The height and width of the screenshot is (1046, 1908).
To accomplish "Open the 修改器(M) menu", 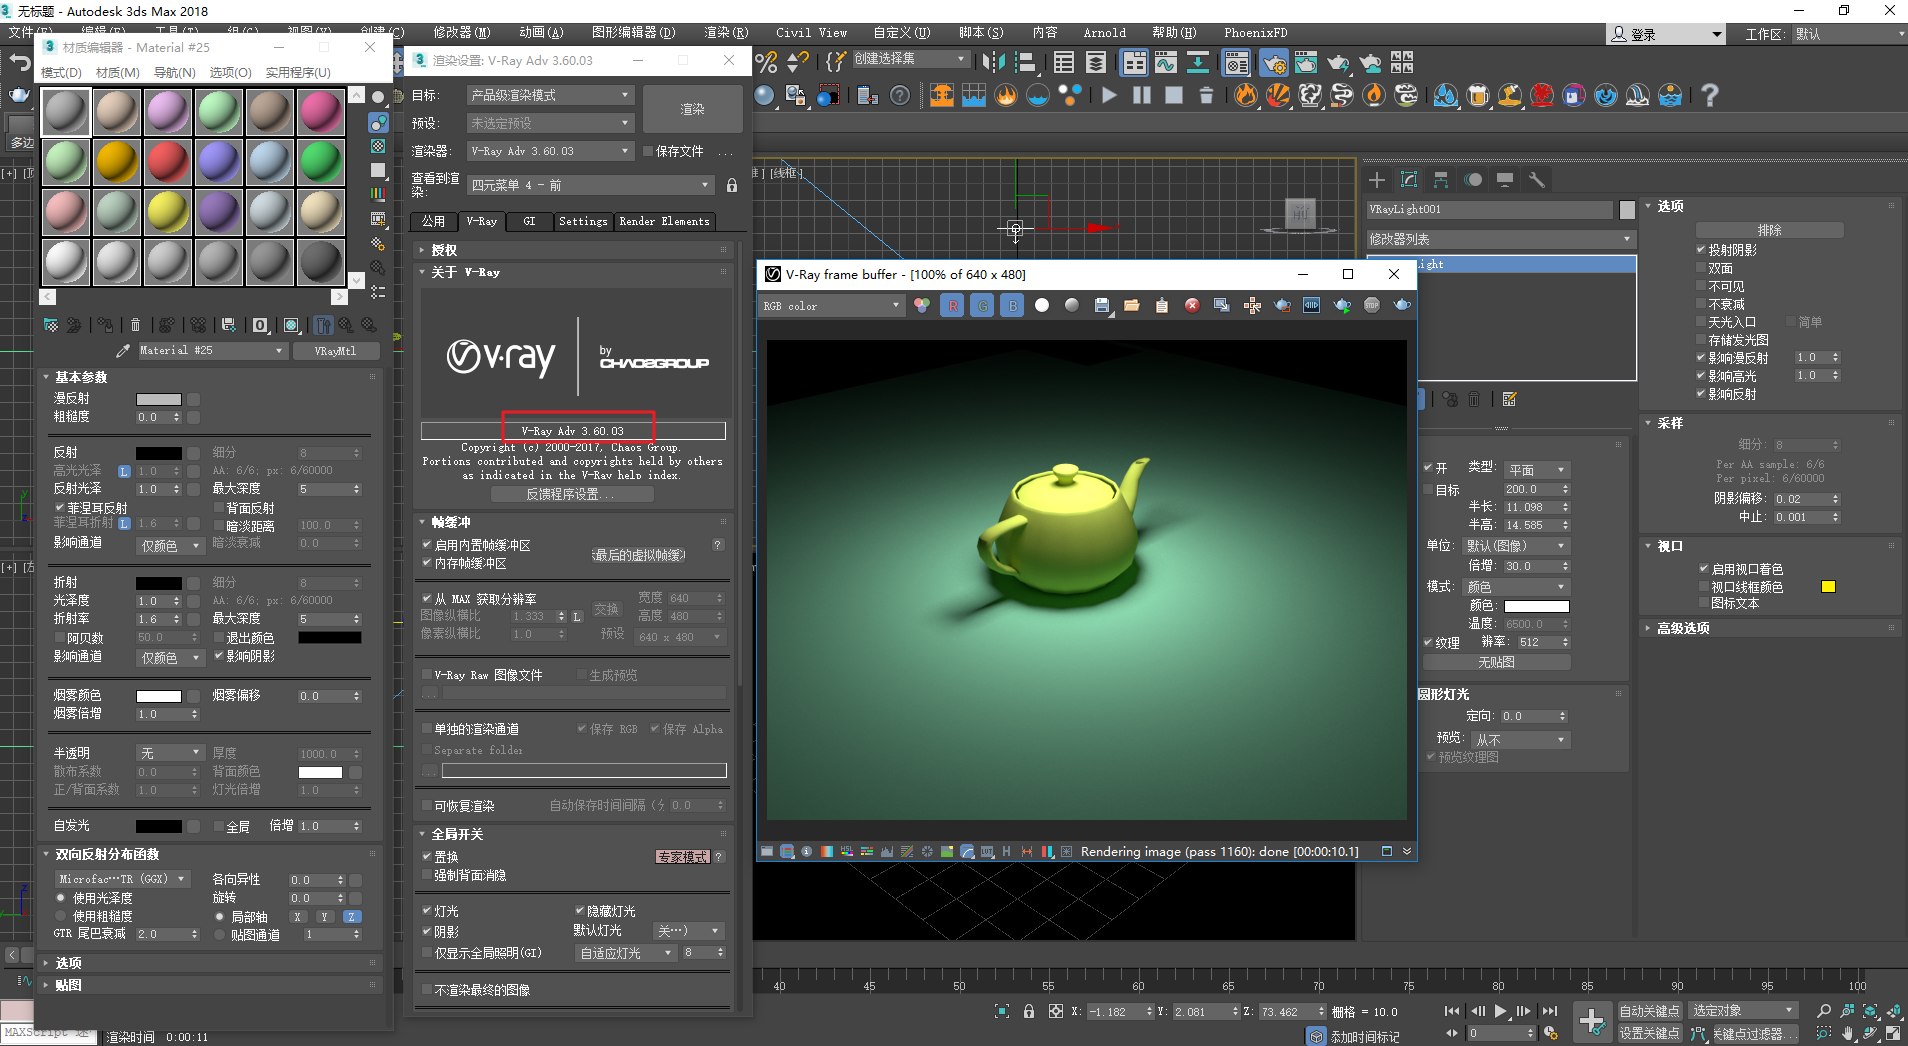I will (x=462, y=33).
